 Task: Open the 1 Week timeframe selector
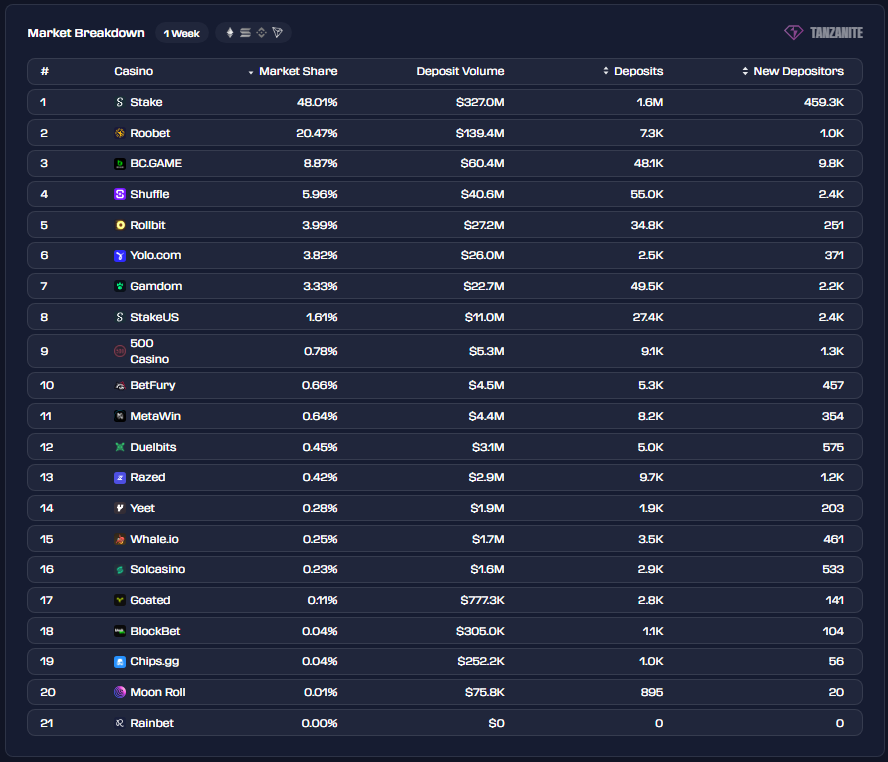click(x=182, y=33)
